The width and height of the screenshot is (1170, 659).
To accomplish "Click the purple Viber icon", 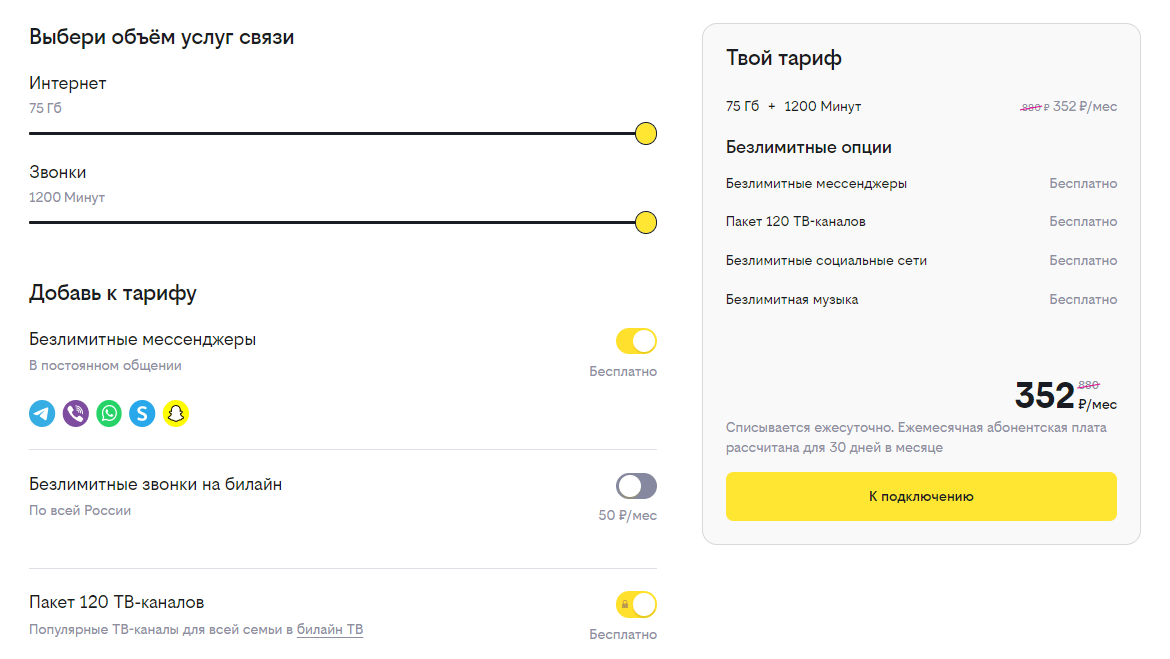I will point(76,413).
